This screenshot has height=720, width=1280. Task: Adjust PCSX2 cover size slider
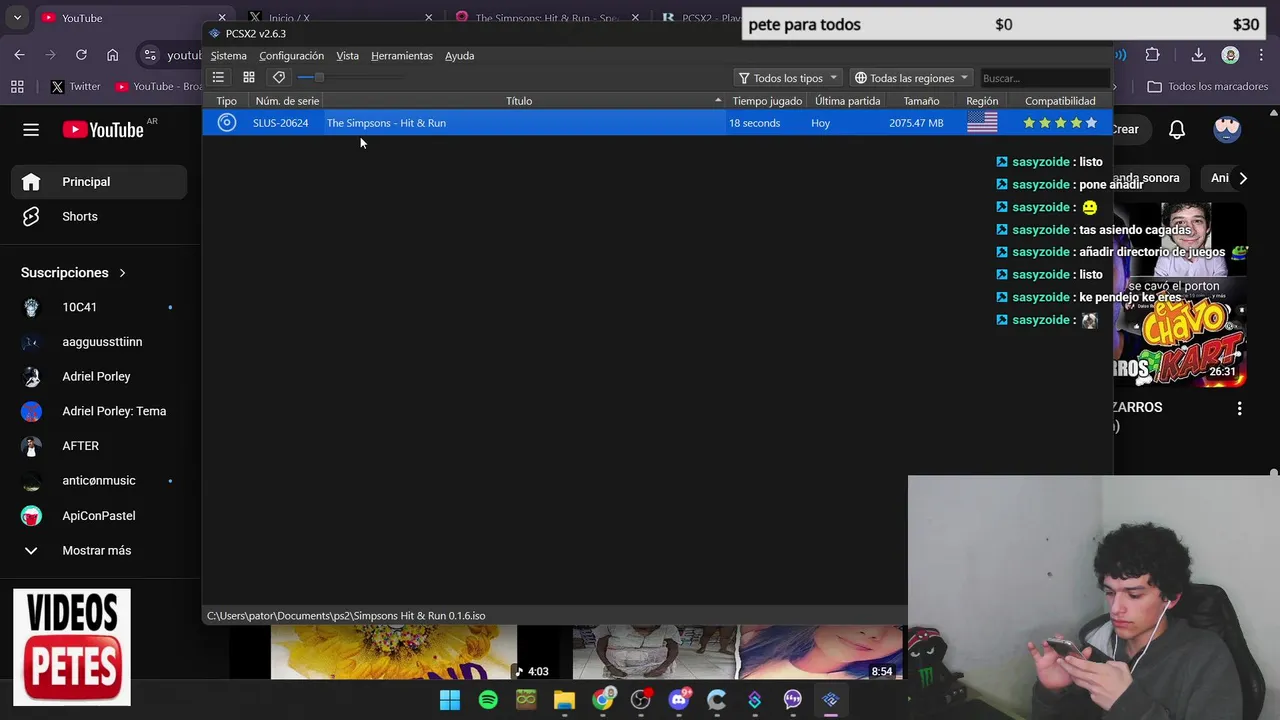coord(350,77)
